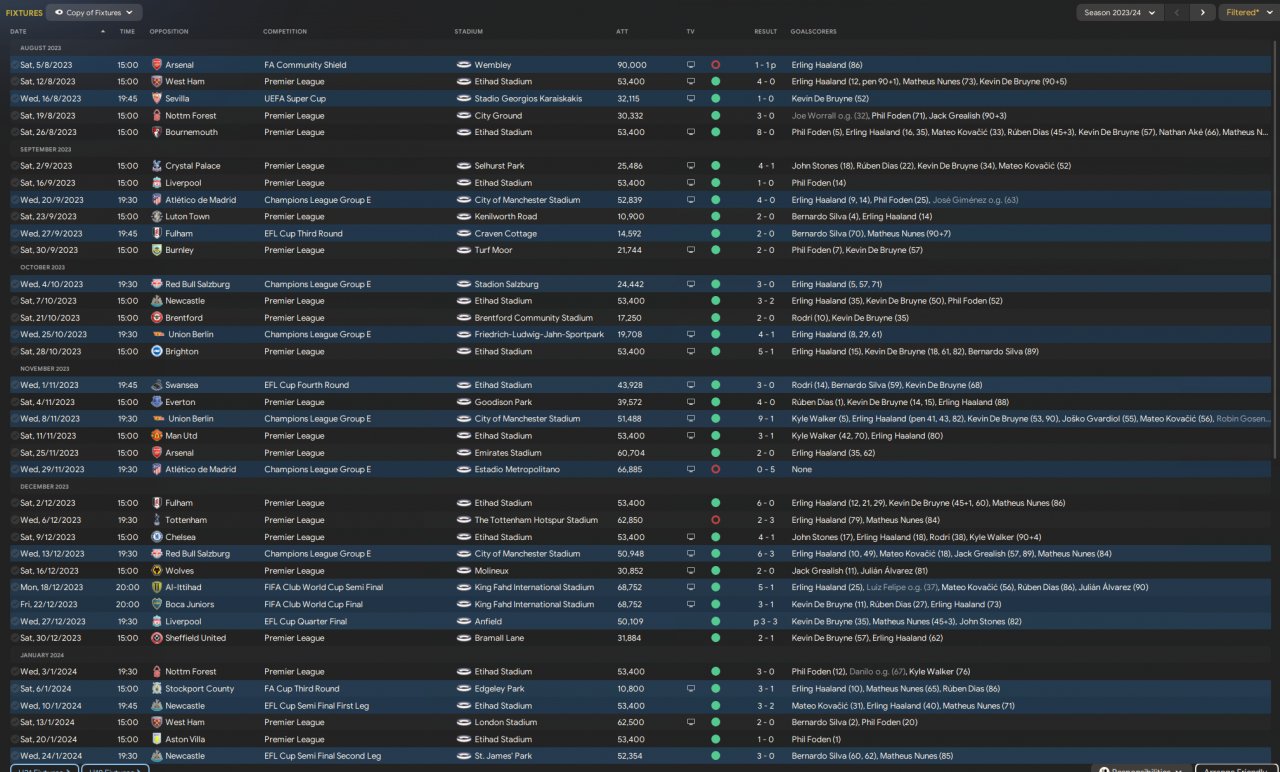Click the stadium icon beside Wembley

point(464,65)
